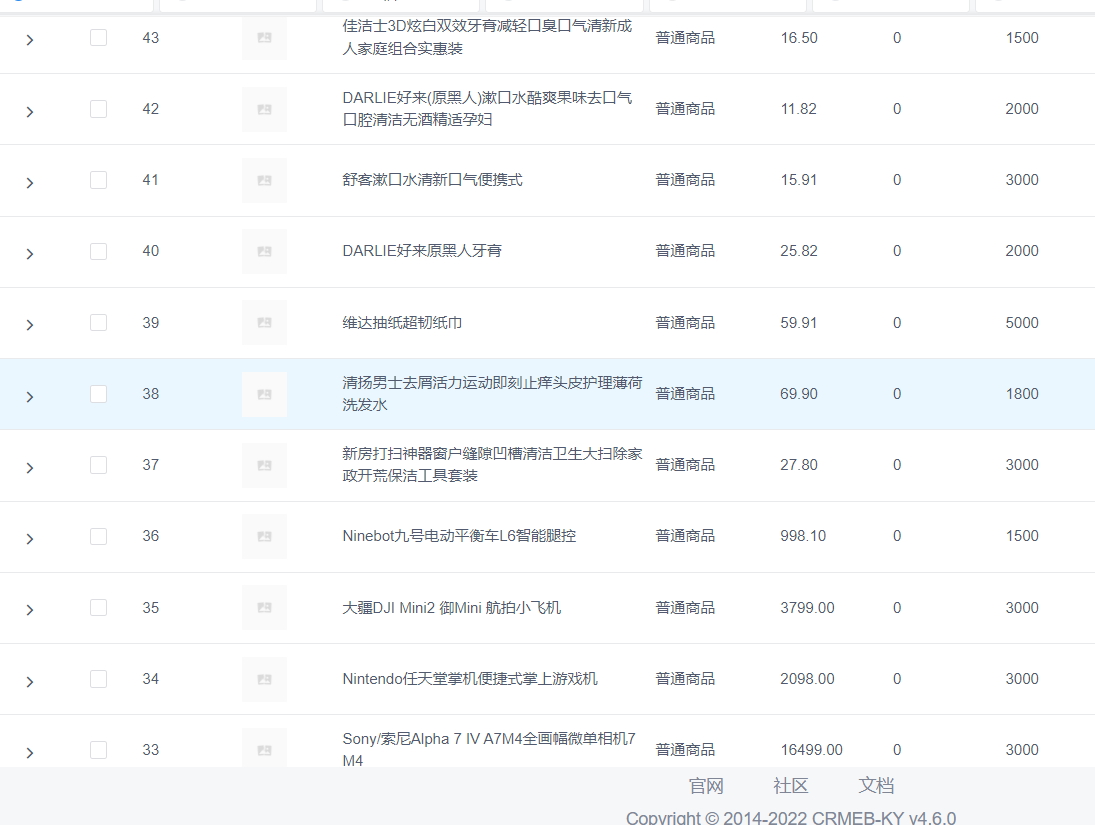Expand row for product ID 37
The width and height of the screenshot is (1095, 825).
29,468
